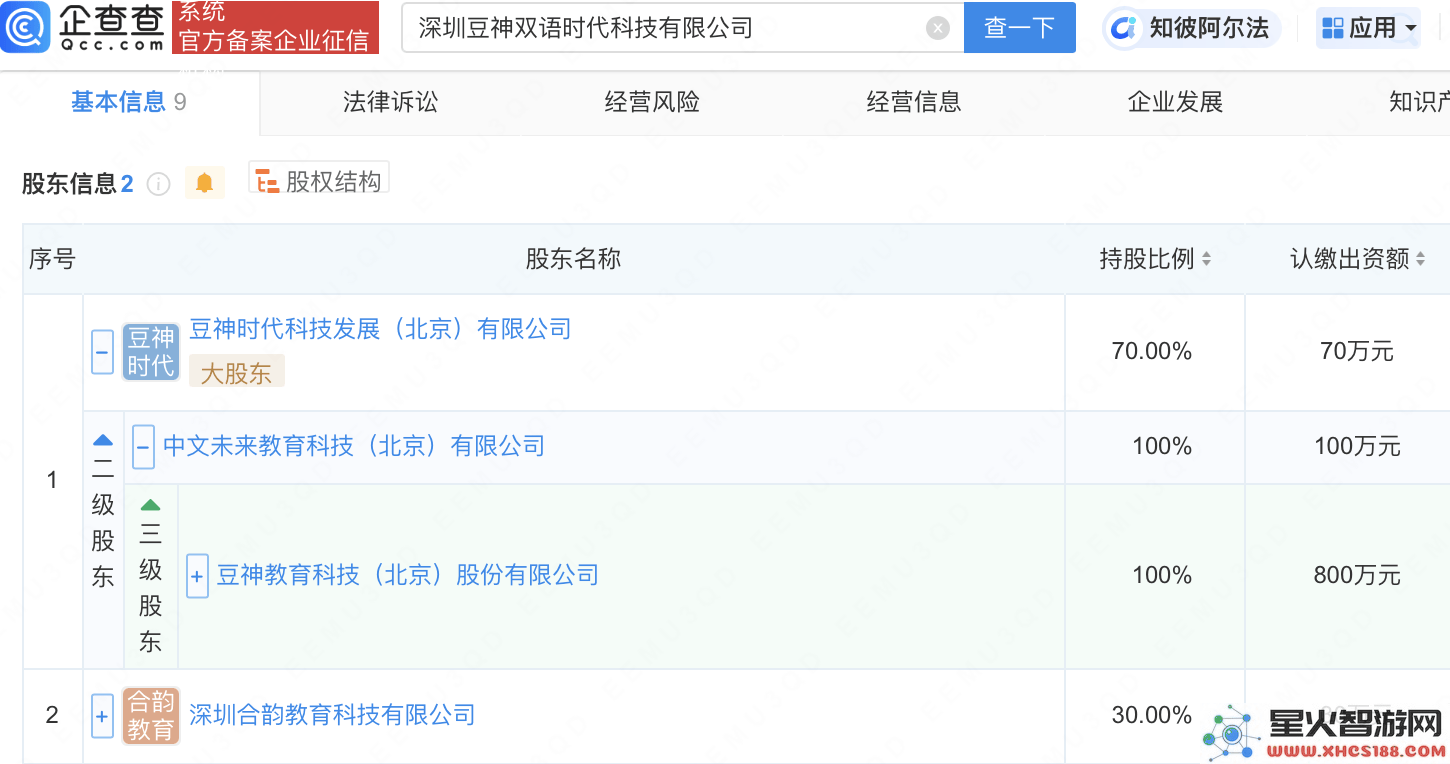This screenshot has height=764, width=1450.
Task: Open the 应用 dropdown menu
Action: click(x=1370, y=28)
